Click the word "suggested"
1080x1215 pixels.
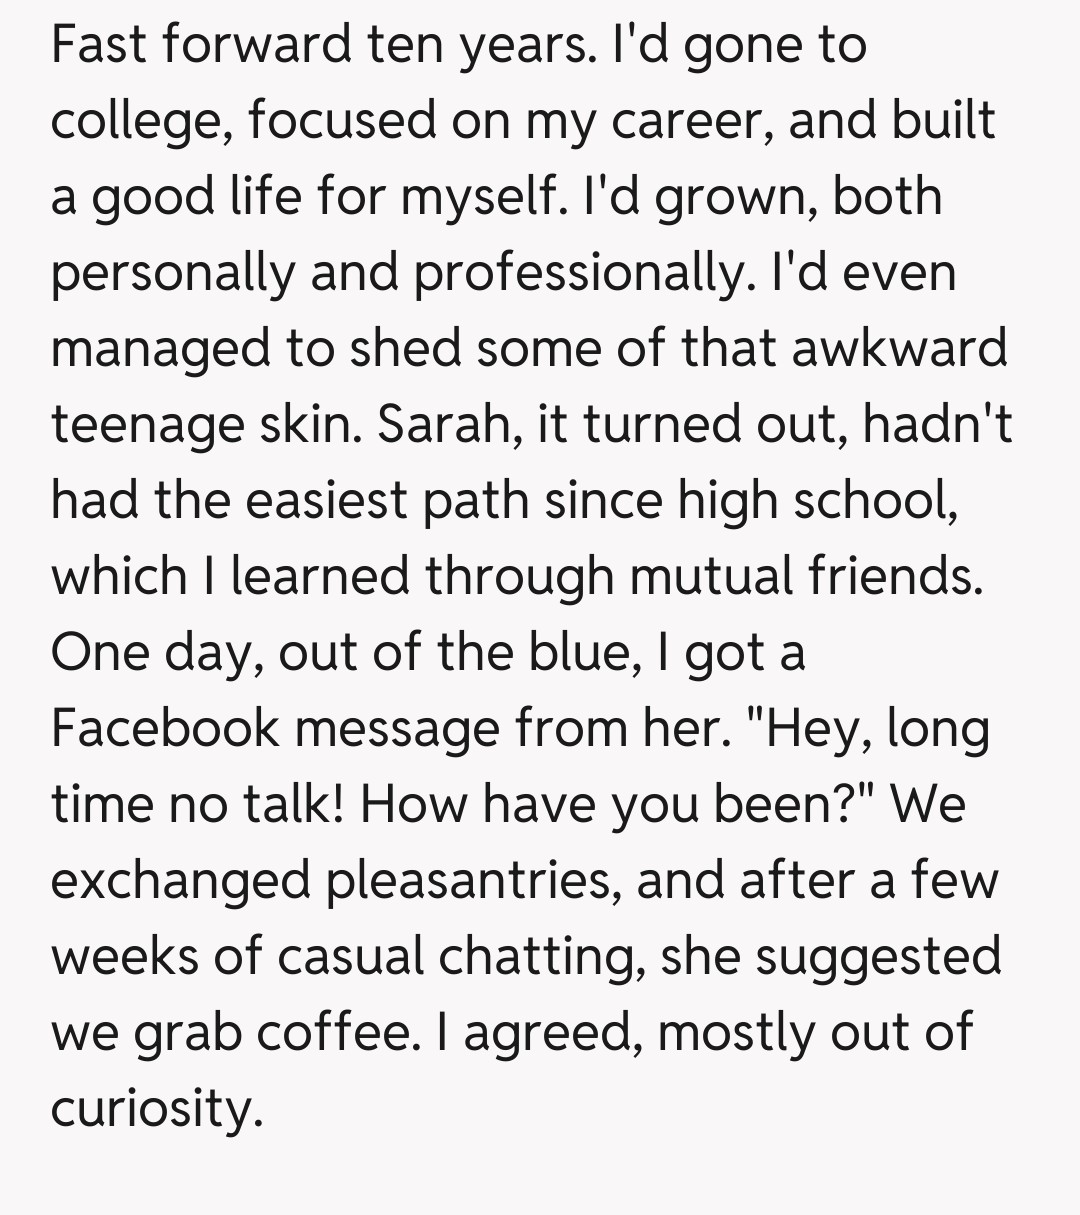878,957
